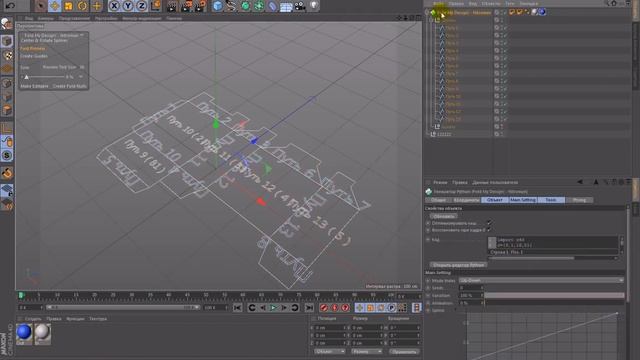640x360 pixels.
Task: Toggle Y axis lock
Action: (x=128, y=6)
